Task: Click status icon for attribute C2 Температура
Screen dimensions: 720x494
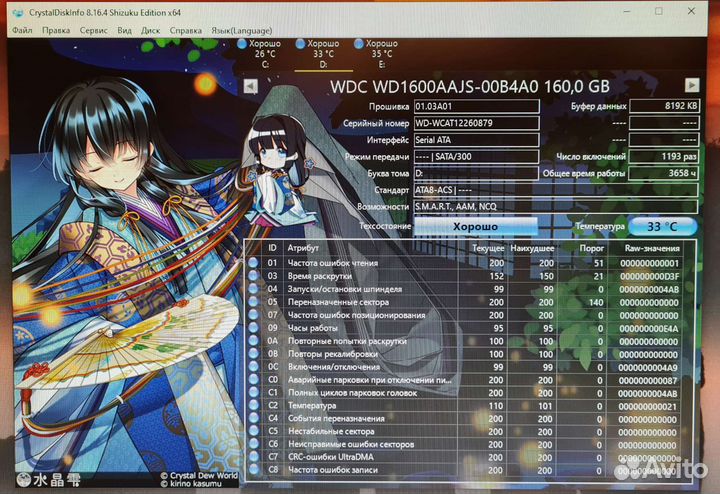Action: tap(253, 405)
